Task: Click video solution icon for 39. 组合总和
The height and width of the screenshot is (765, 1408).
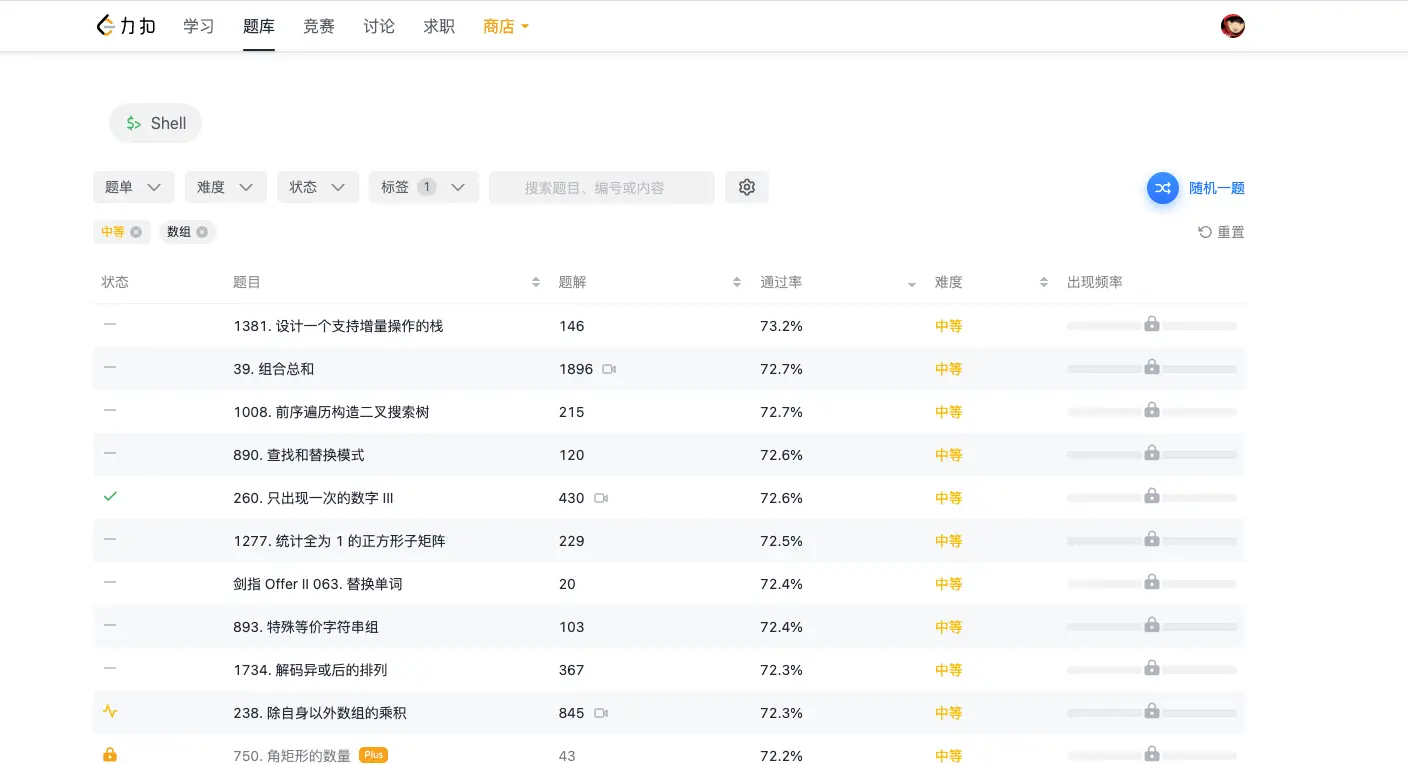Action: pyautogui.click(x=609, y=369)
